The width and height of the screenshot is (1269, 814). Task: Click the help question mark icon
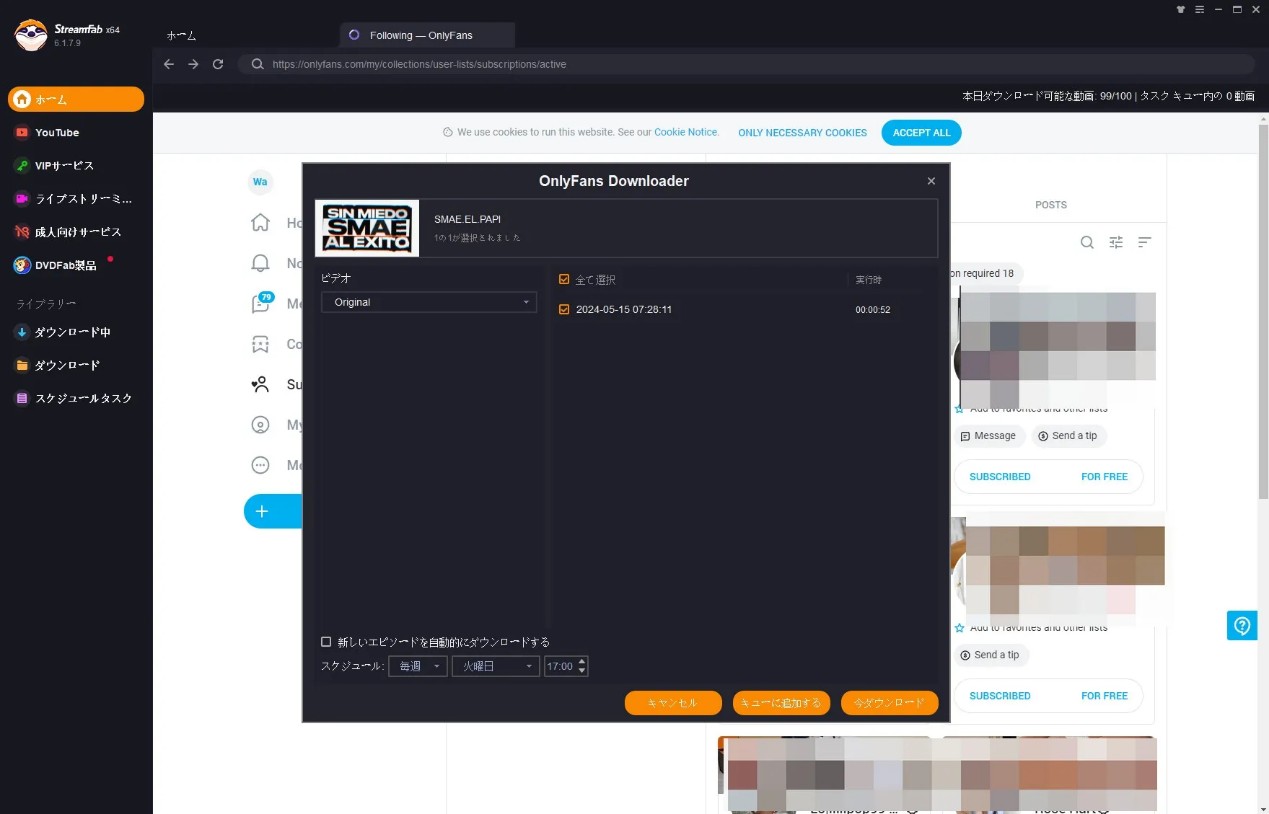[x=1242, y=626]
